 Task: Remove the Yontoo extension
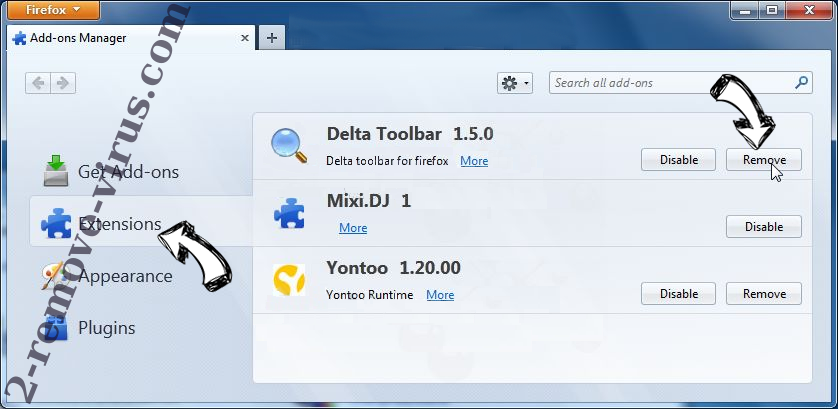coord(763,294)
